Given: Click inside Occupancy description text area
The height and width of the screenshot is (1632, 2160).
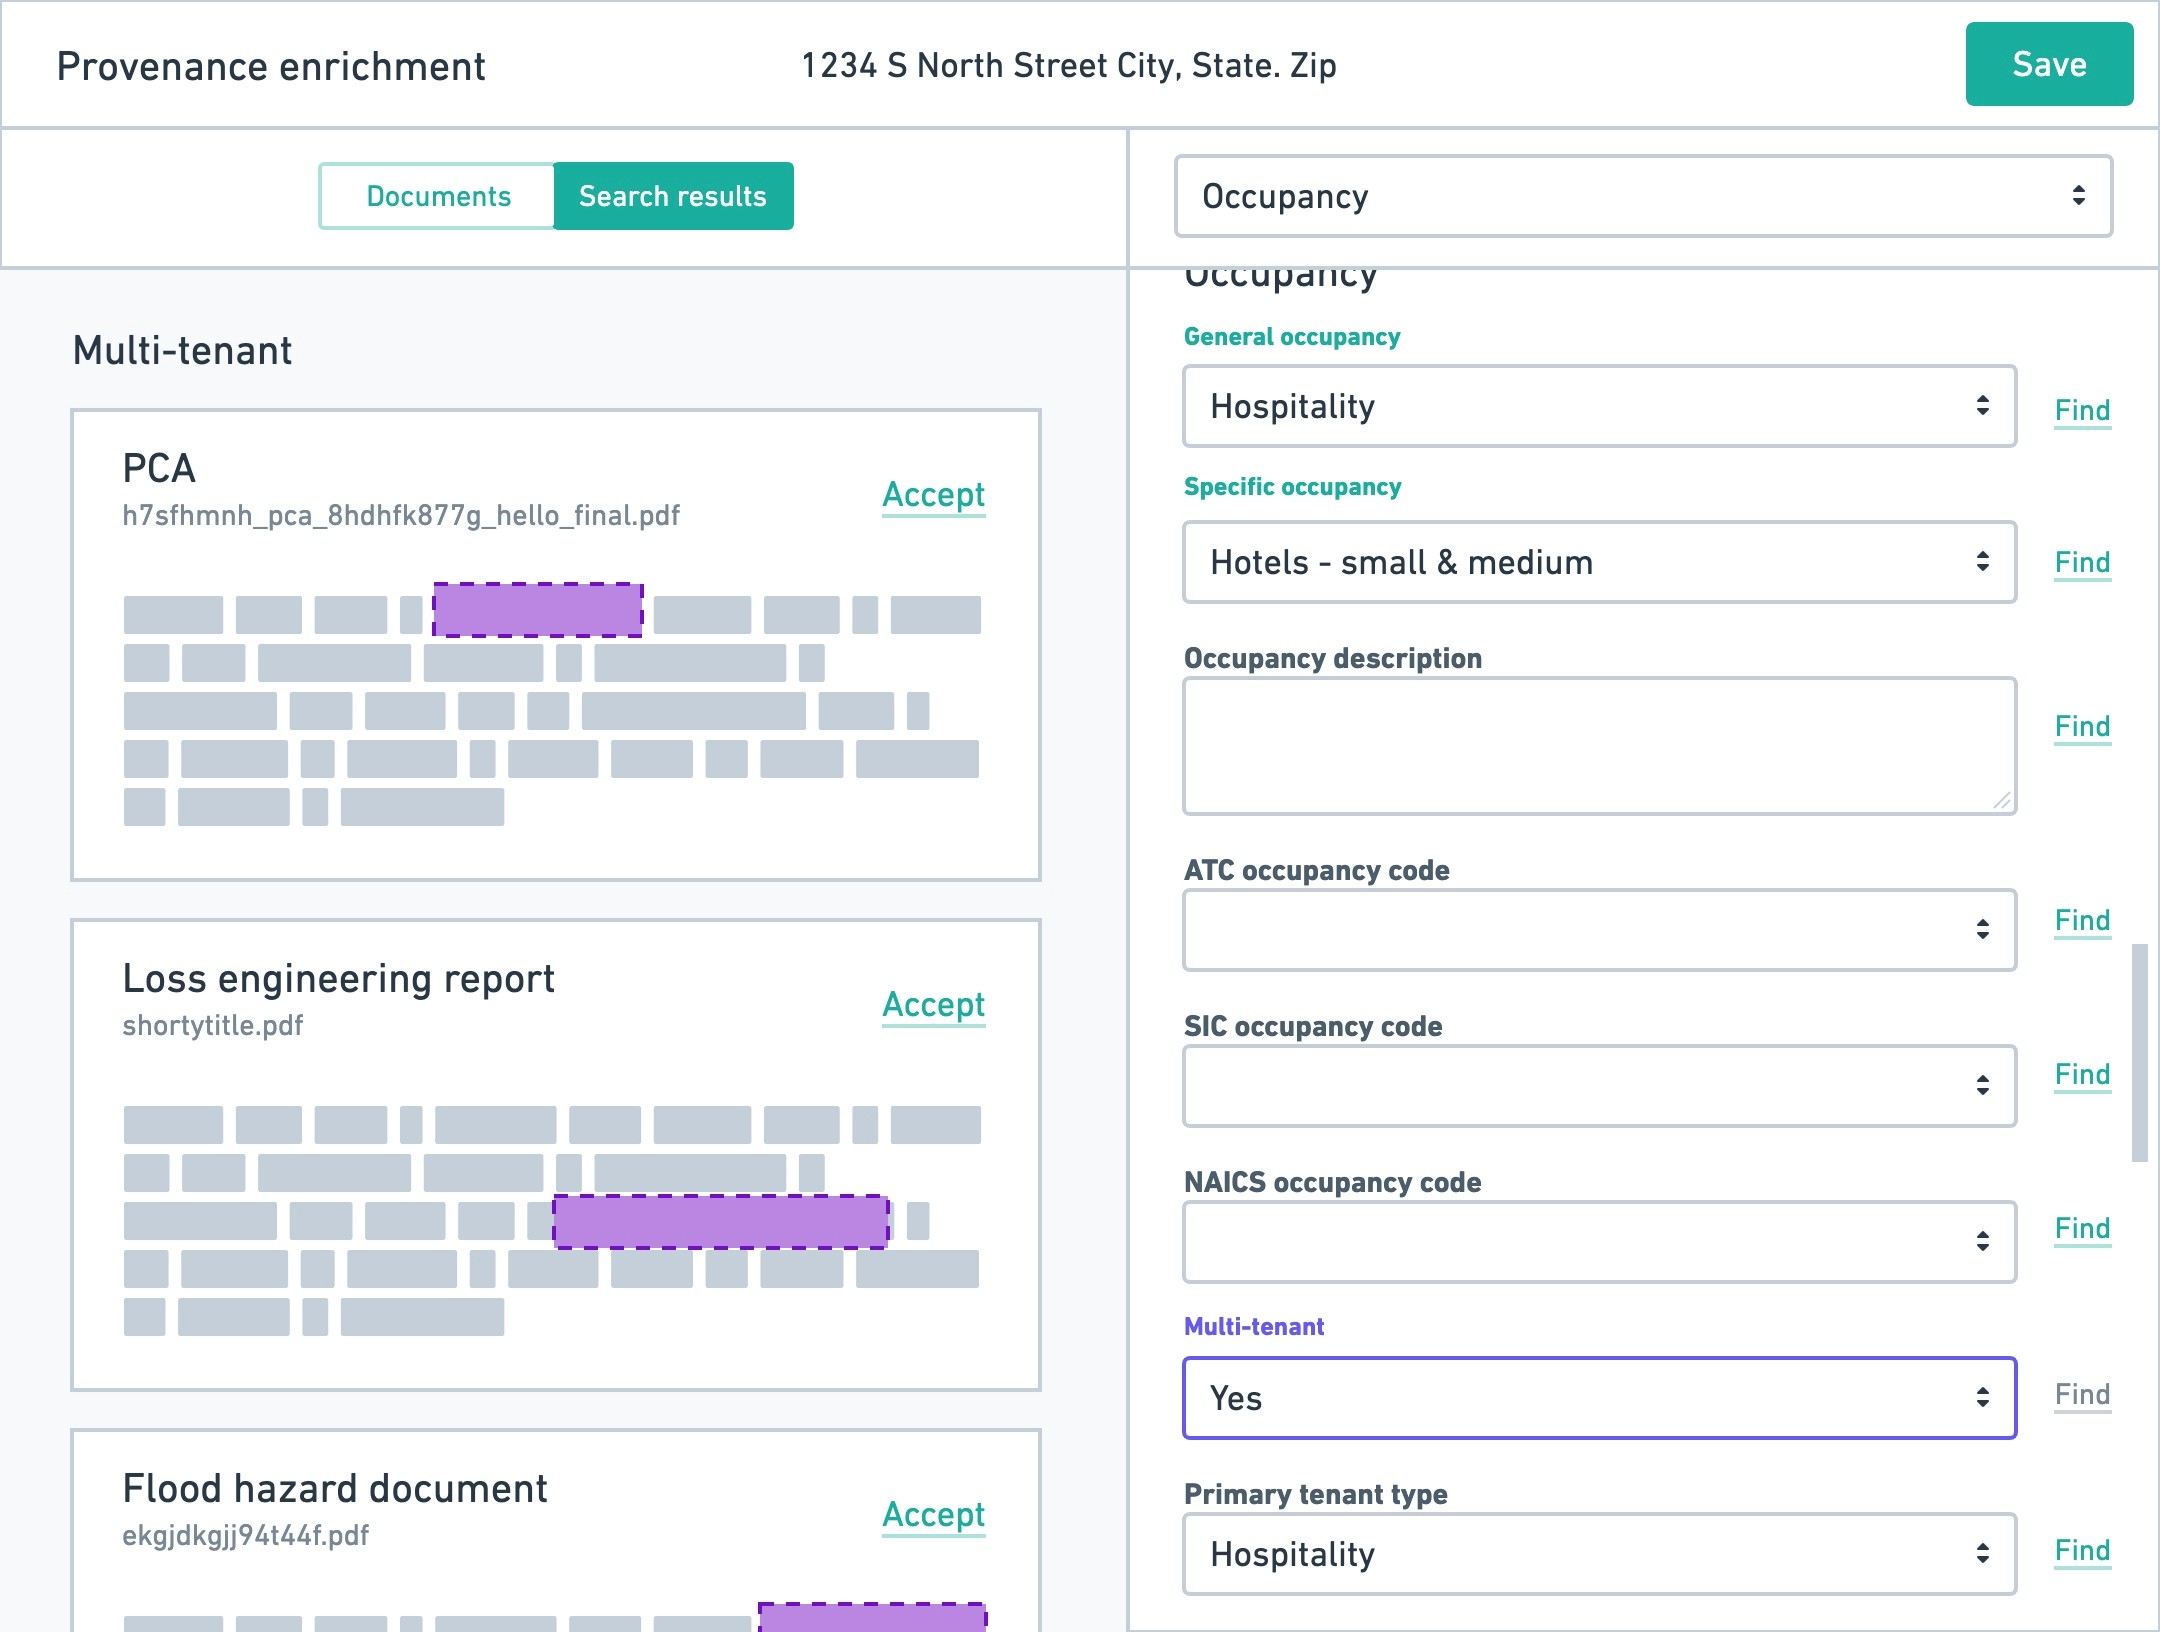Looking at the screenshot, I should 1598,745.
